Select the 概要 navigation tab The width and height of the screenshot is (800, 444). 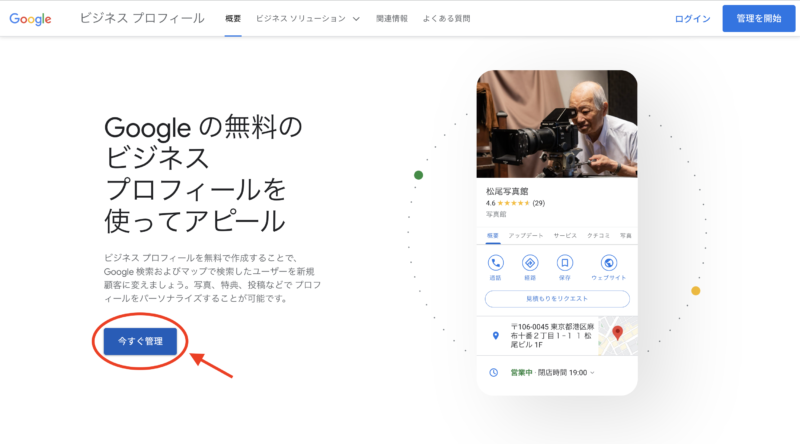coord(233,18)
